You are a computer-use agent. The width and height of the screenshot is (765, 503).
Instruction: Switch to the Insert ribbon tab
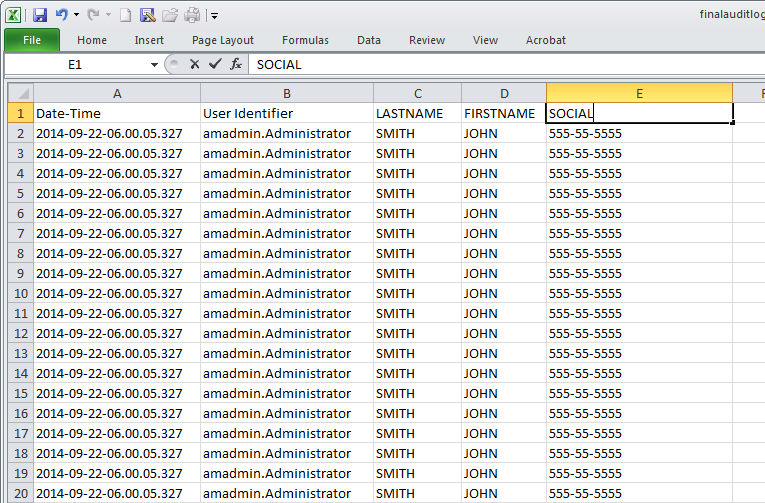[149, 40]
